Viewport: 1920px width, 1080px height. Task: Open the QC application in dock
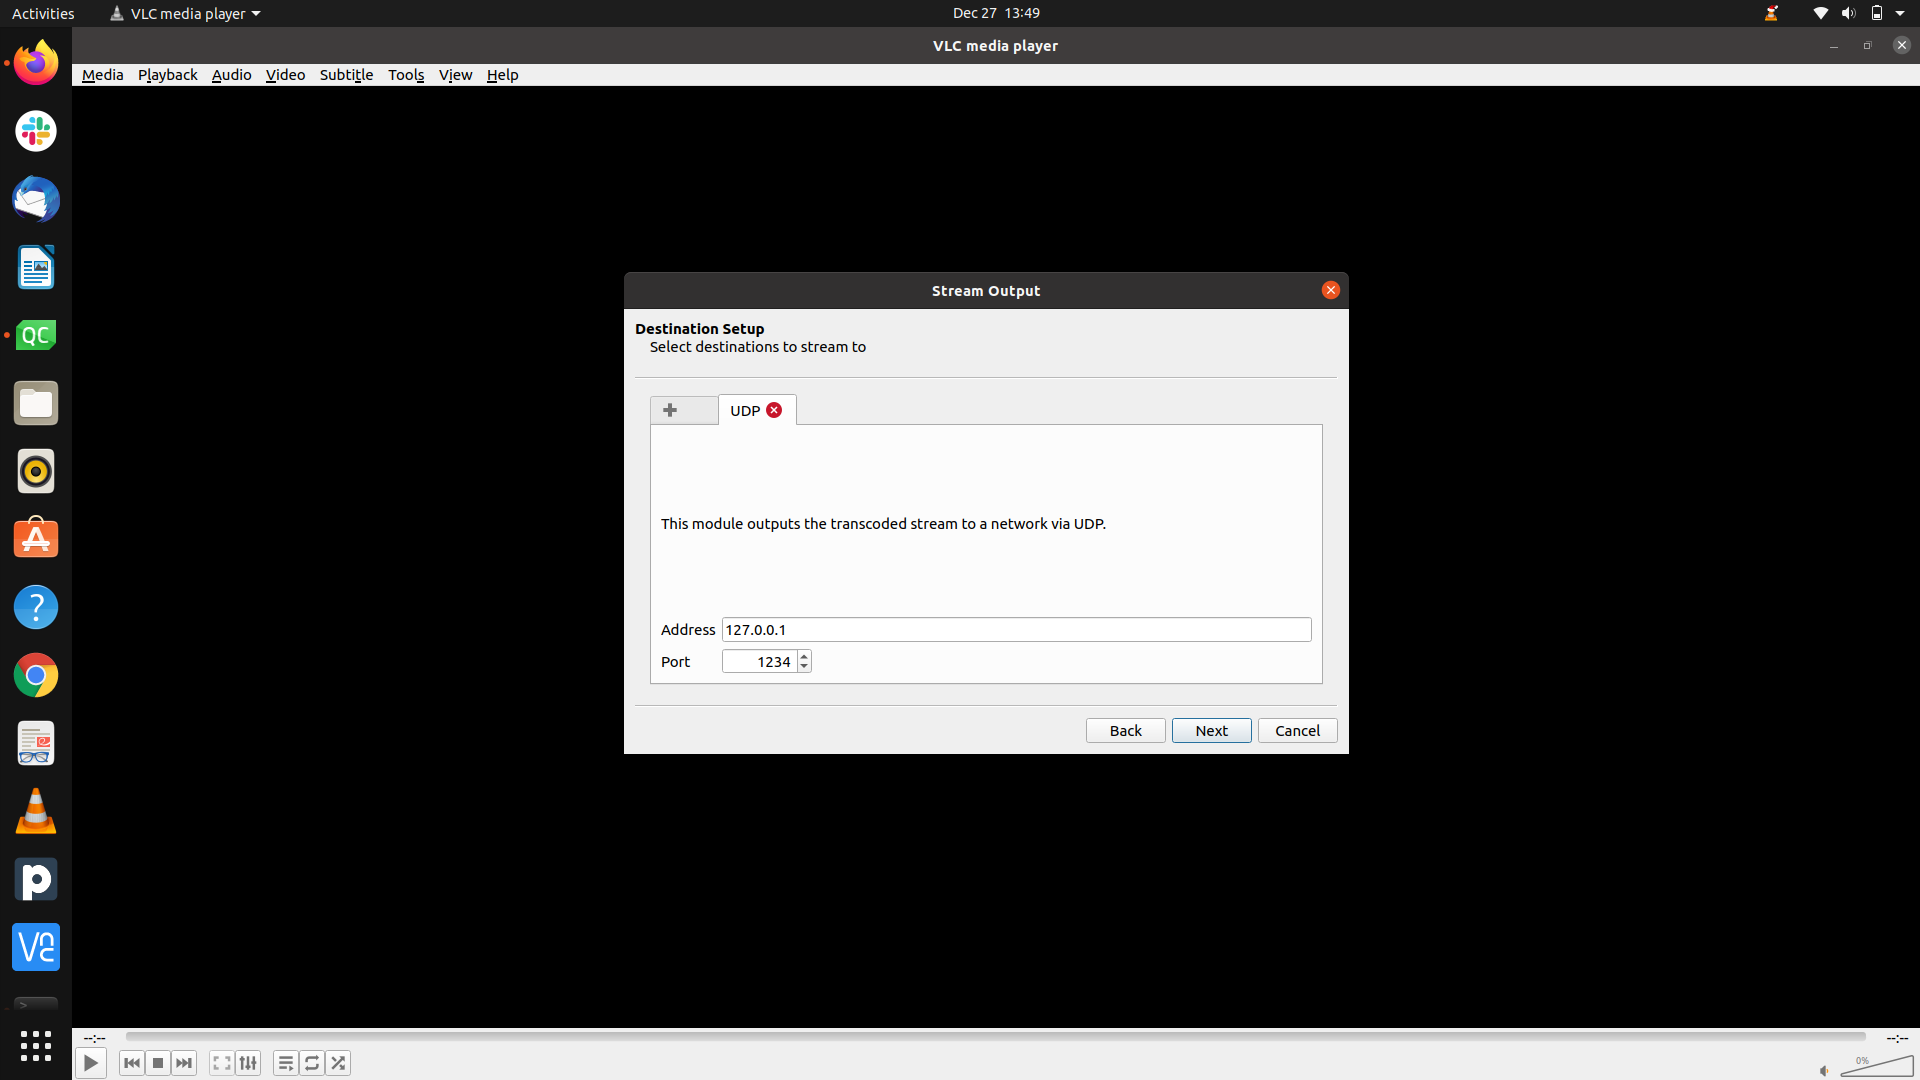click(x=36, y=335)
